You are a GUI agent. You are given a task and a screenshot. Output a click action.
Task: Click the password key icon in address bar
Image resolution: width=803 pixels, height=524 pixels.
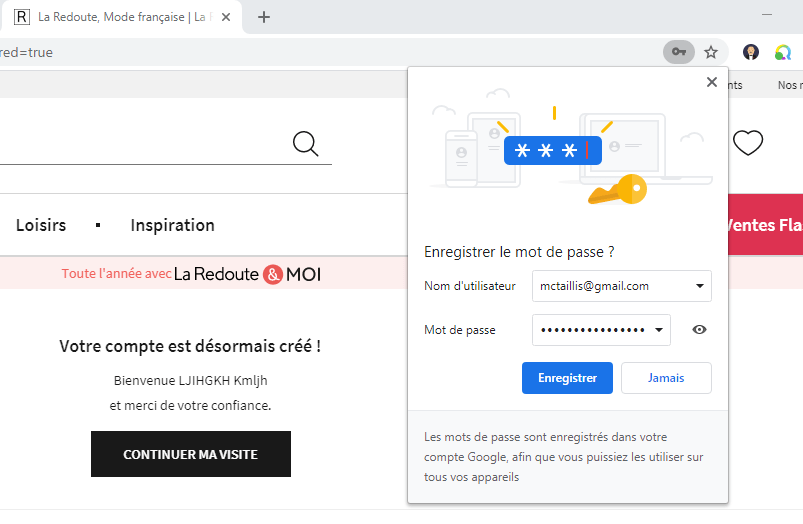click(679, 52)
